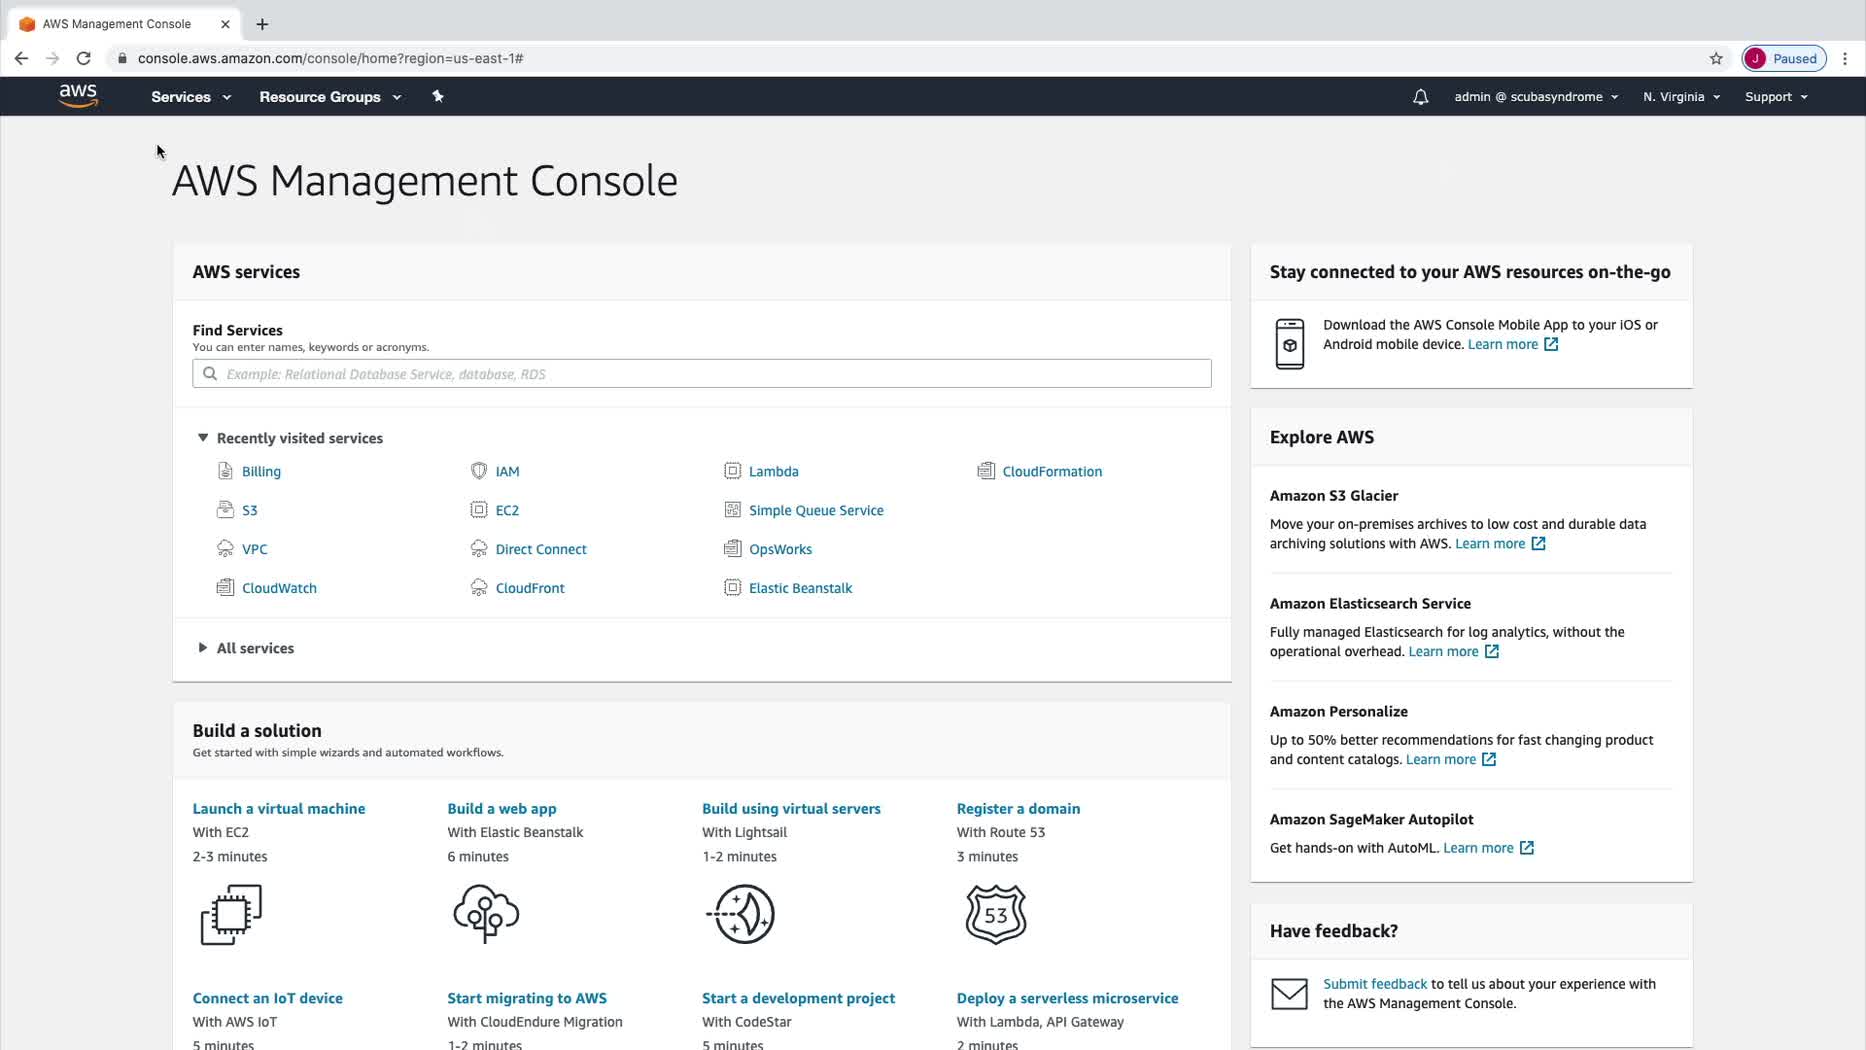The width and height of the screenshot is (1866, 1050).
Task: Click the Route 53 shield illustration
Action: [996, 914]
